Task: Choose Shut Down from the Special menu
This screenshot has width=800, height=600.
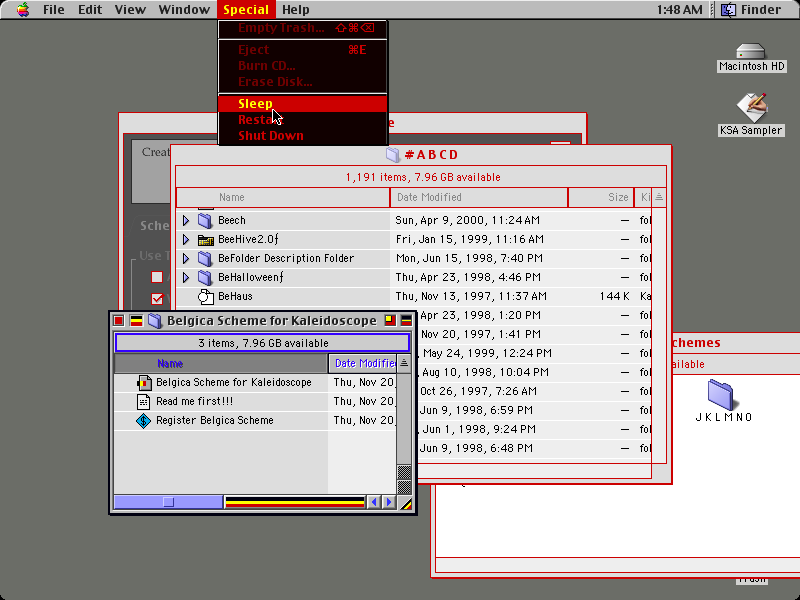Action: 303,136
